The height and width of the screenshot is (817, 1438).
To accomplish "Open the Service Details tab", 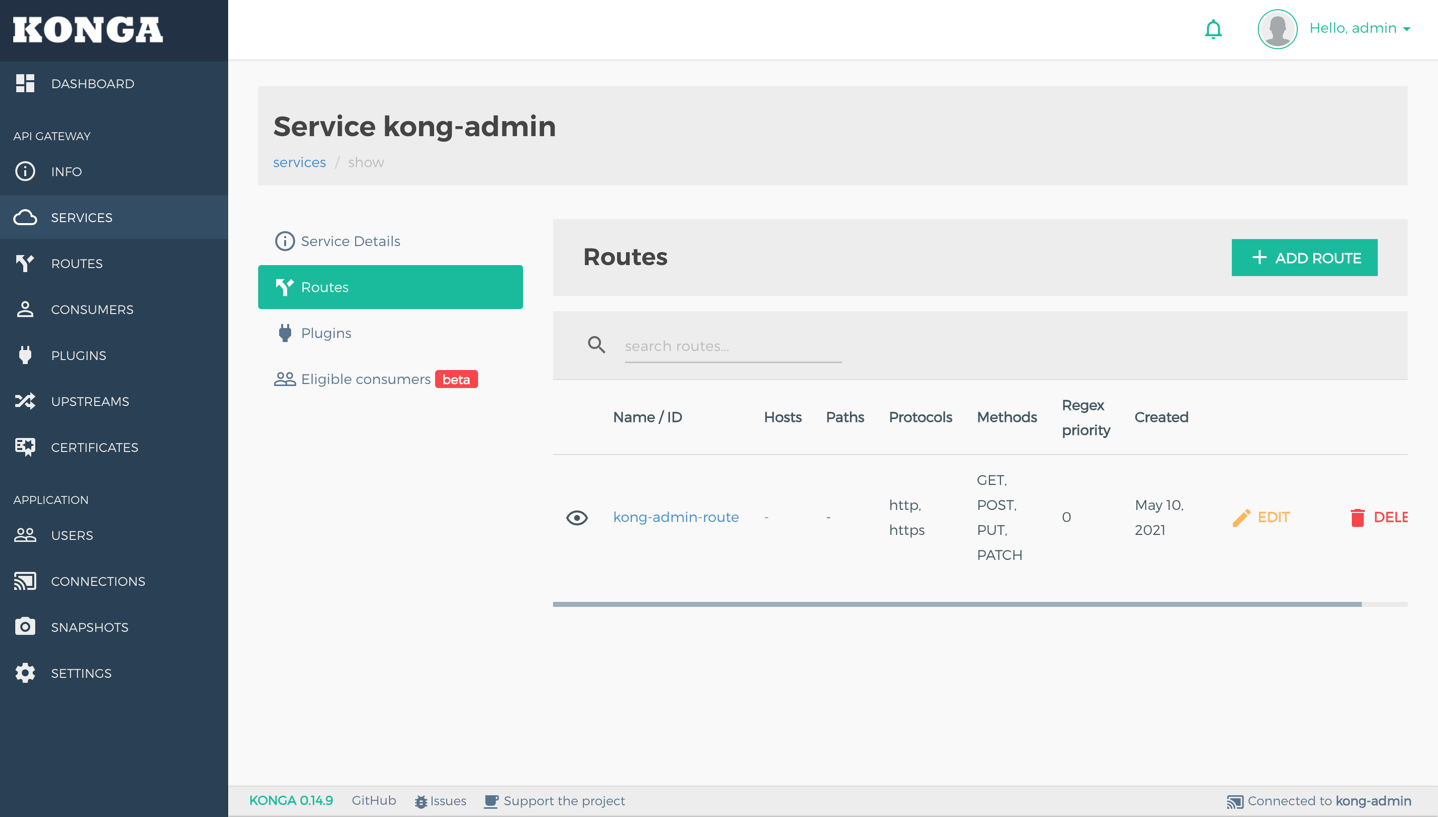I will tap(390, 241).
